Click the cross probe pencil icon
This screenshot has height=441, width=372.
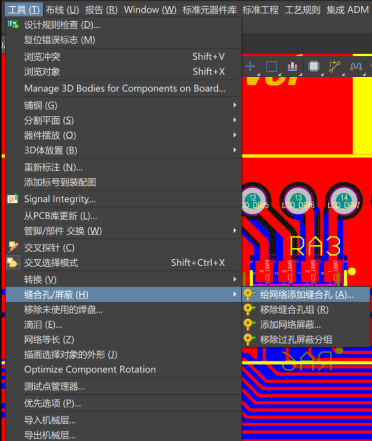click(13, 247)
